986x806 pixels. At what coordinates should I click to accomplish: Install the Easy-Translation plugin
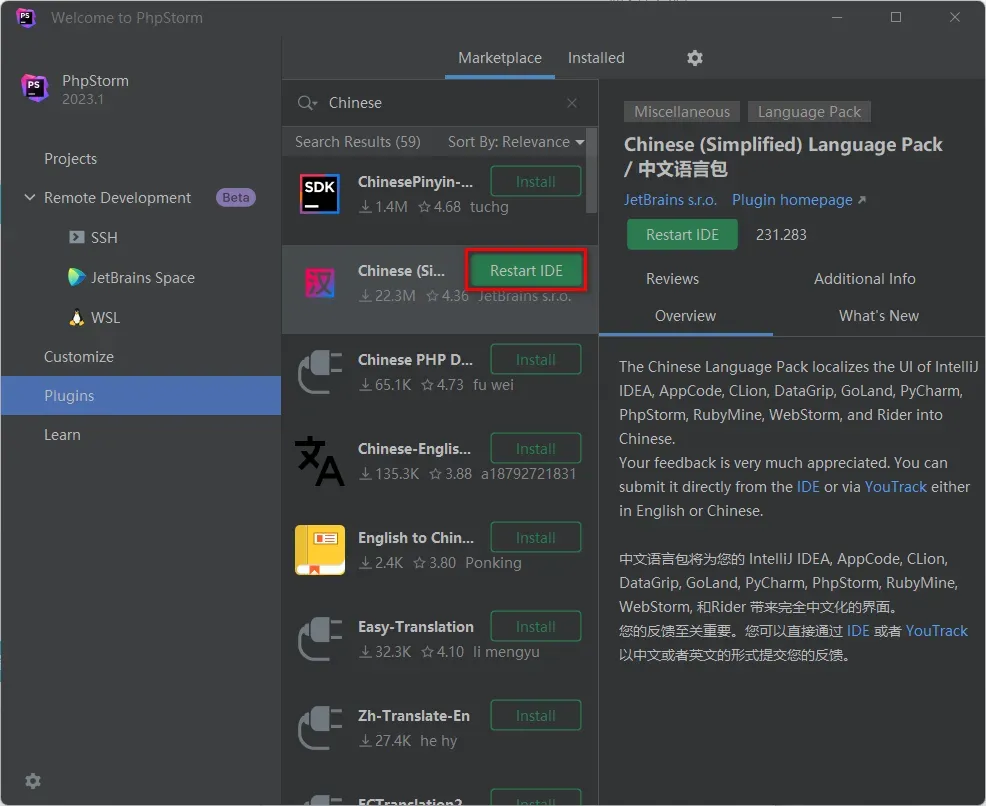tap(536, 627)
